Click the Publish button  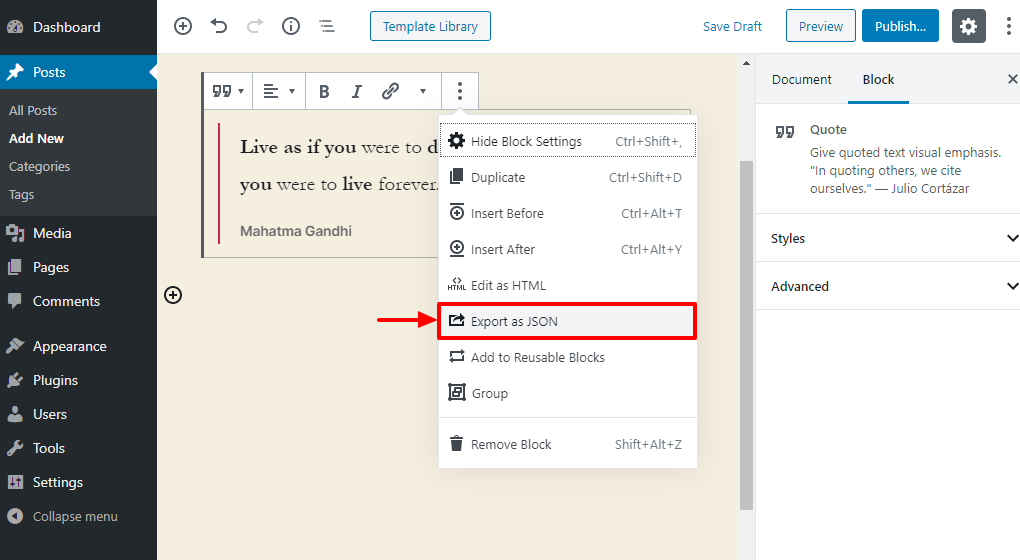(900, 27)
